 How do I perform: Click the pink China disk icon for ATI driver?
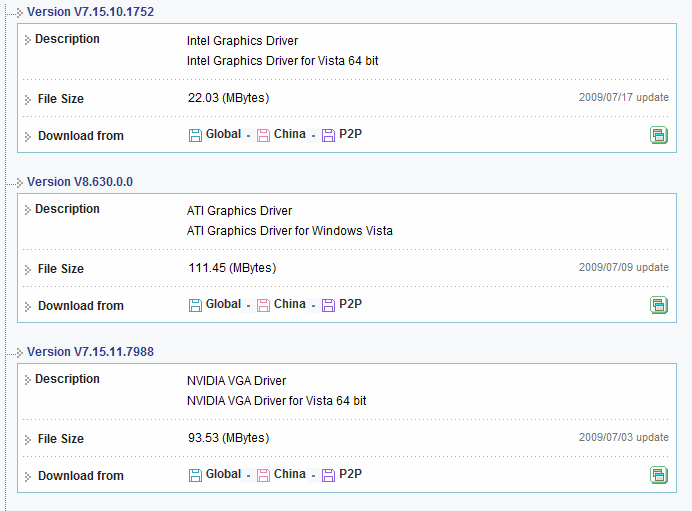click(x=263, y=305)
